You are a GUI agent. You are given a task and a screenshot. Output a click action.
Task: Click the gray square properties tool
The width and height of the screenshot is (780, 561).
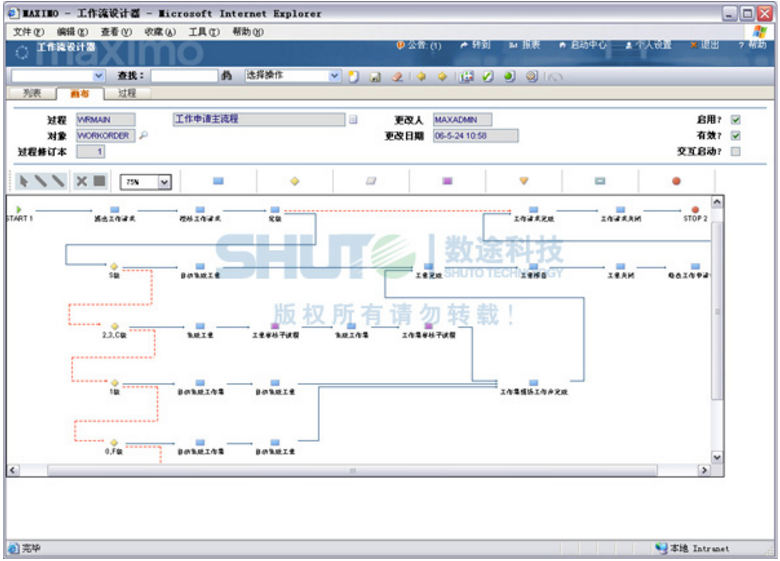[99, 181]
